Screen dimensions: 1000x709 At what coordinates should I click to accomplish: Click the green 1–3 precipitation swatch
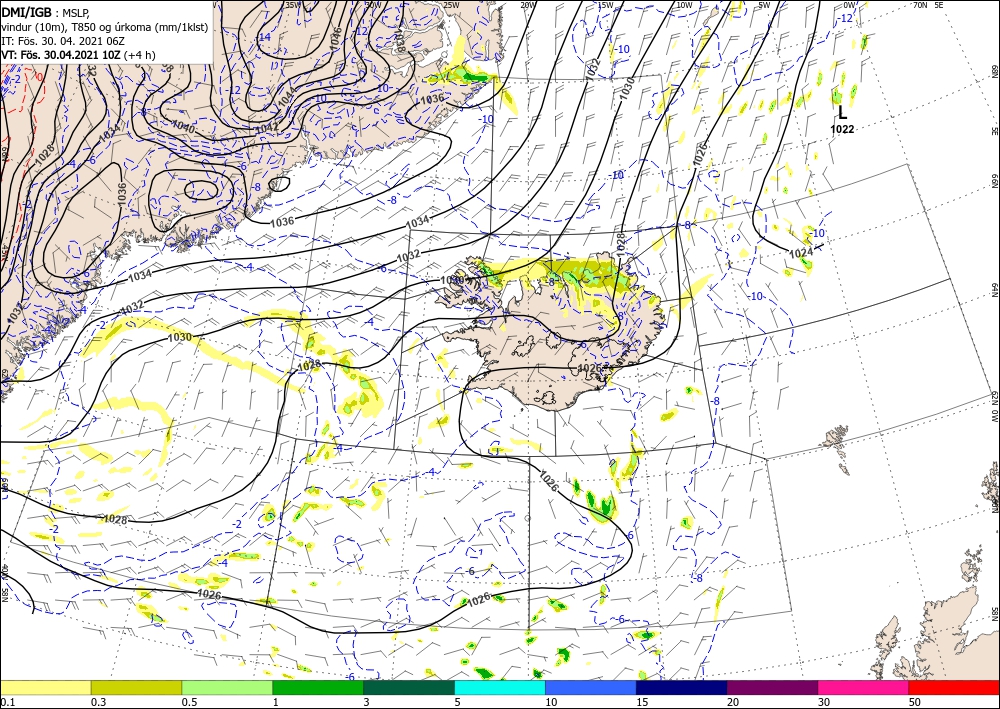(x=318, y=687)
